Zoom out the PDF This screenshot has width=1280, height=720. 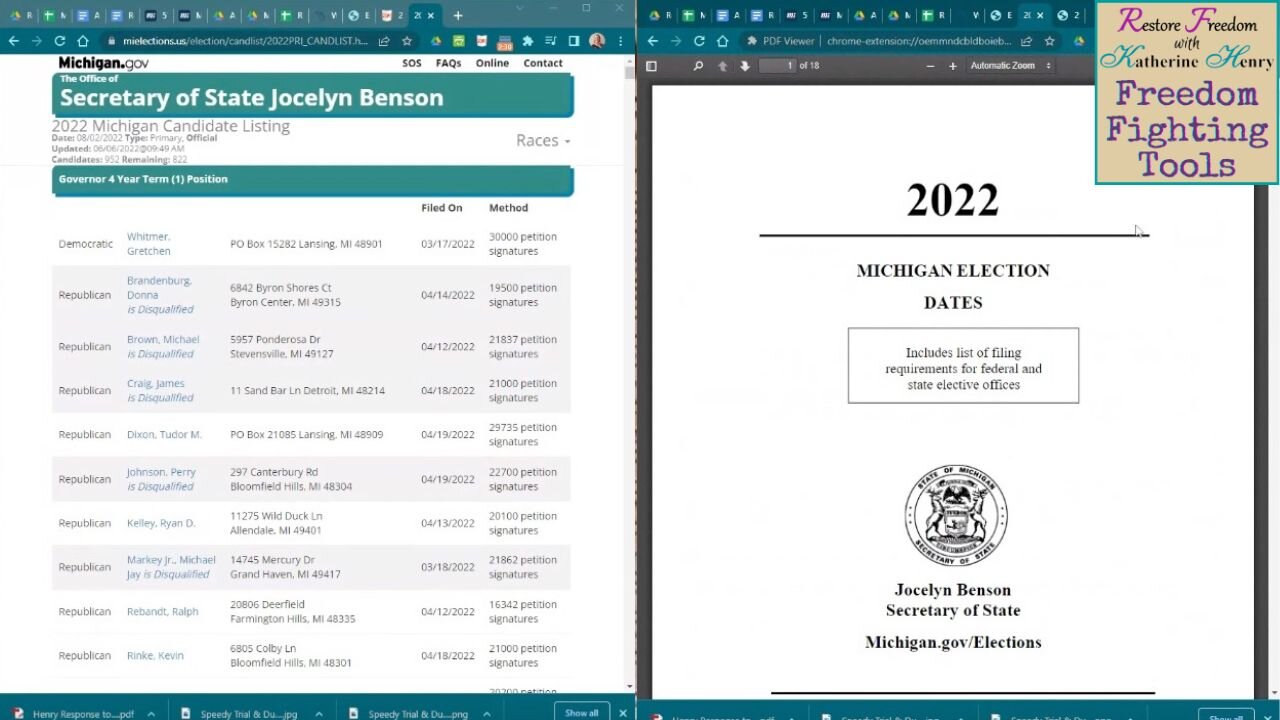tap(930, 66)
